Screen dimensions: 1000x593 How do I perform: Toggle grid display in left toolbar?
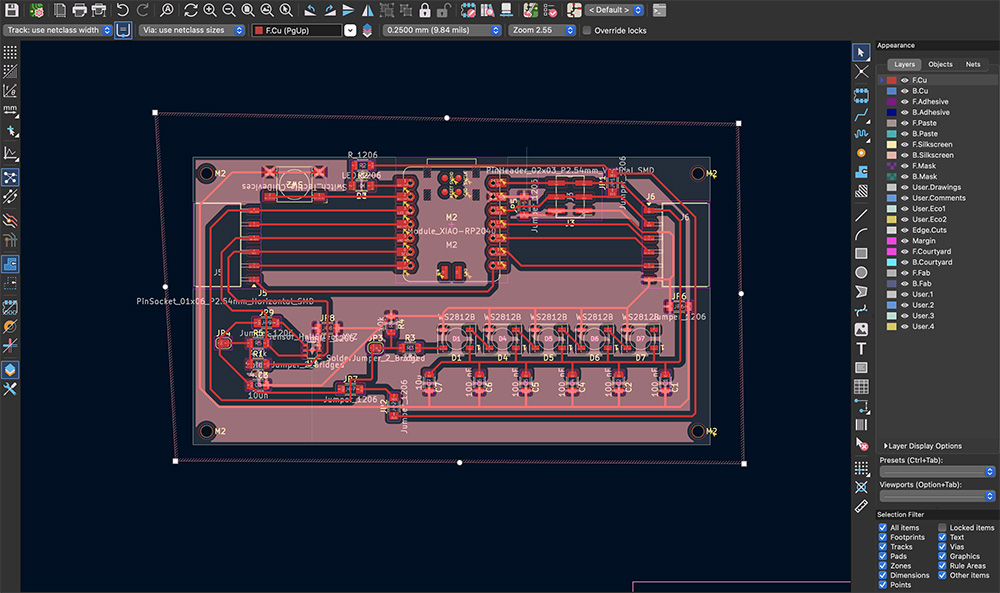click(10, 52)
